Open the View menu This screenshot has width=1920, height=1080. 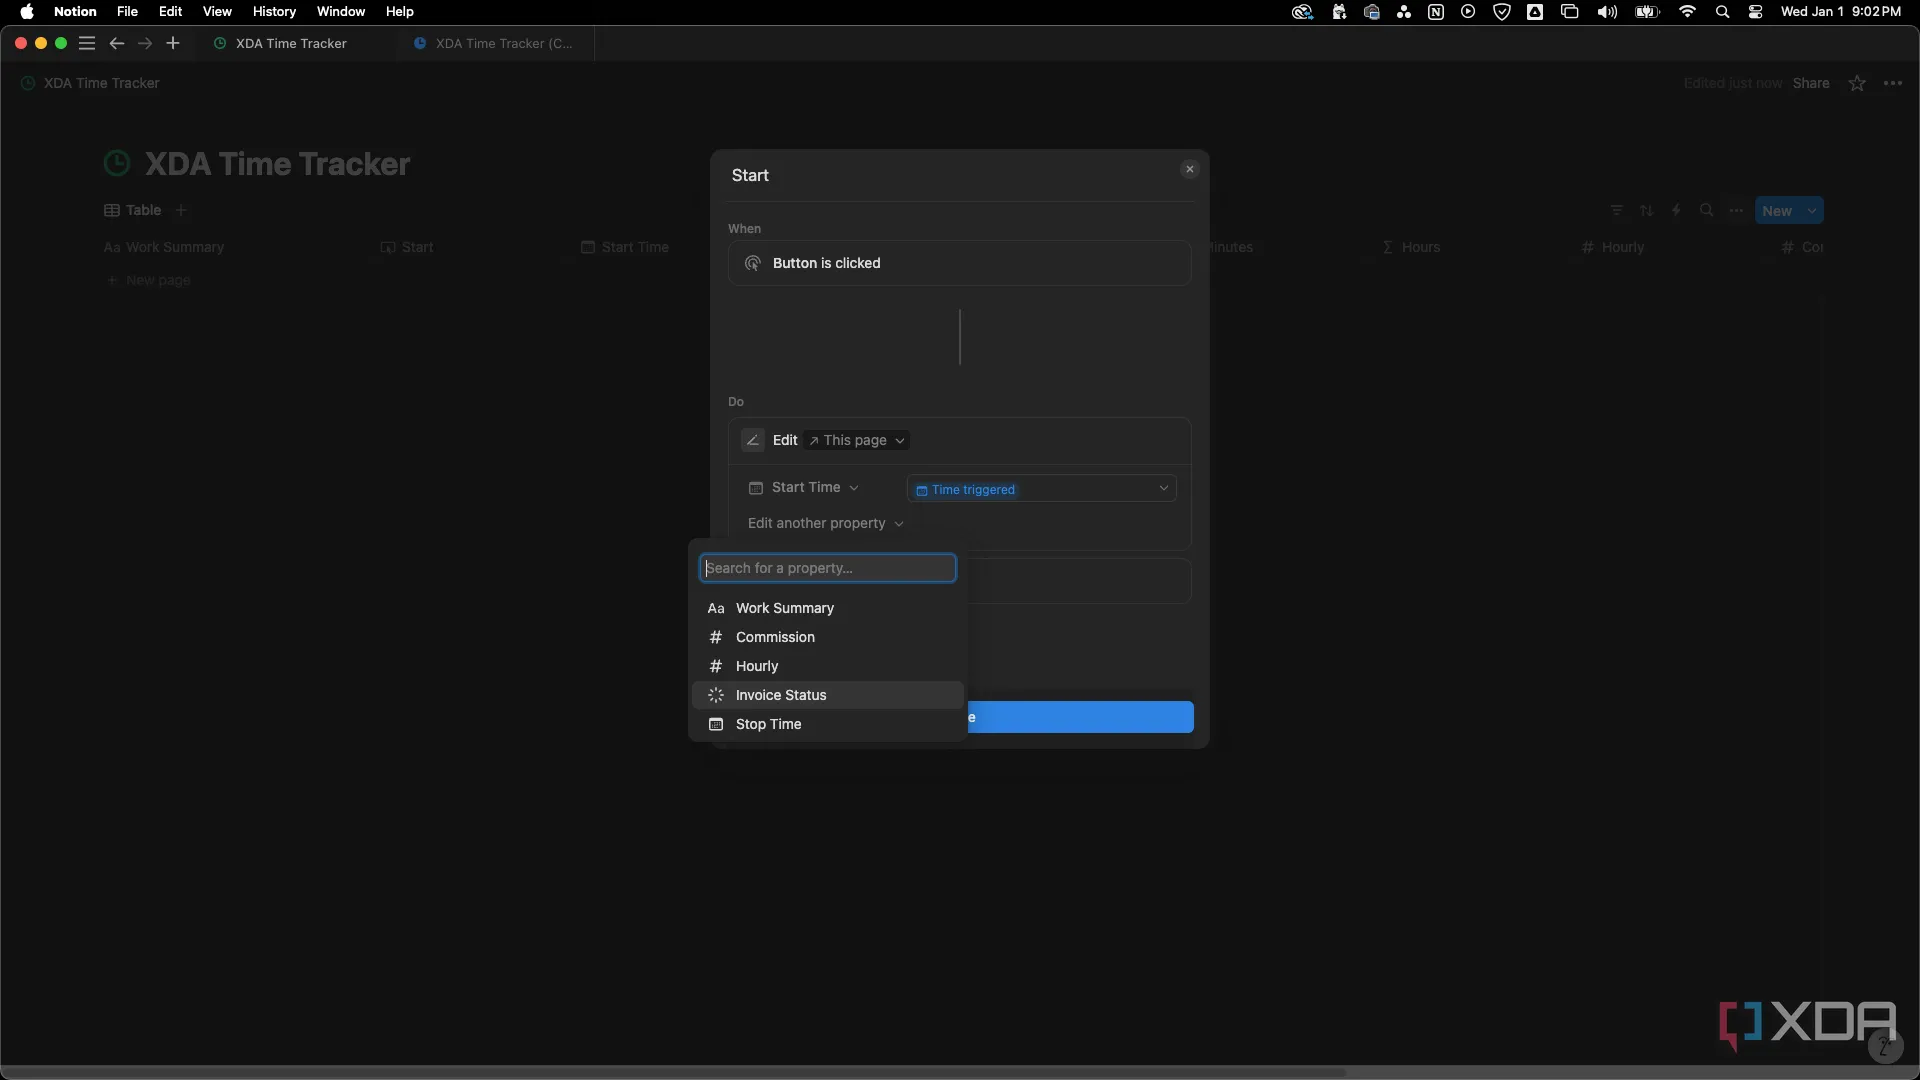pos(217,12)
